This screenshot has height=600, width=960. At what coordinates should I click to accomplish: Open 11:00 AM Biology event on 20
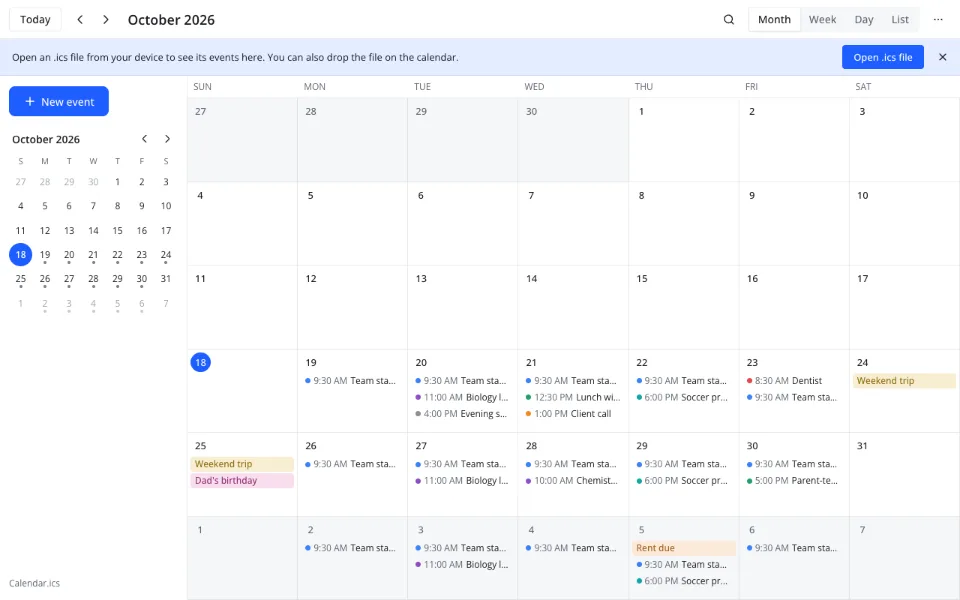point(461,397)
